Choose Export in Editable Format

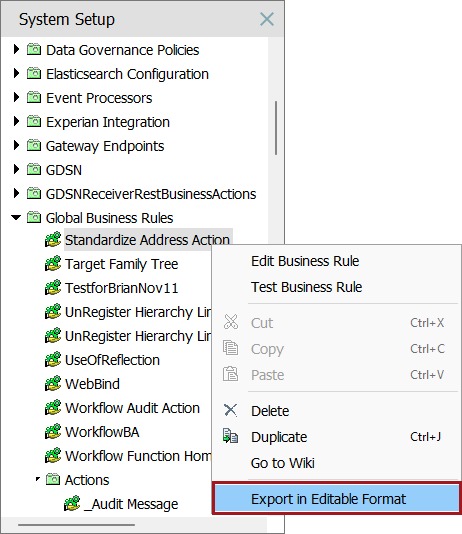coord(337,499)
